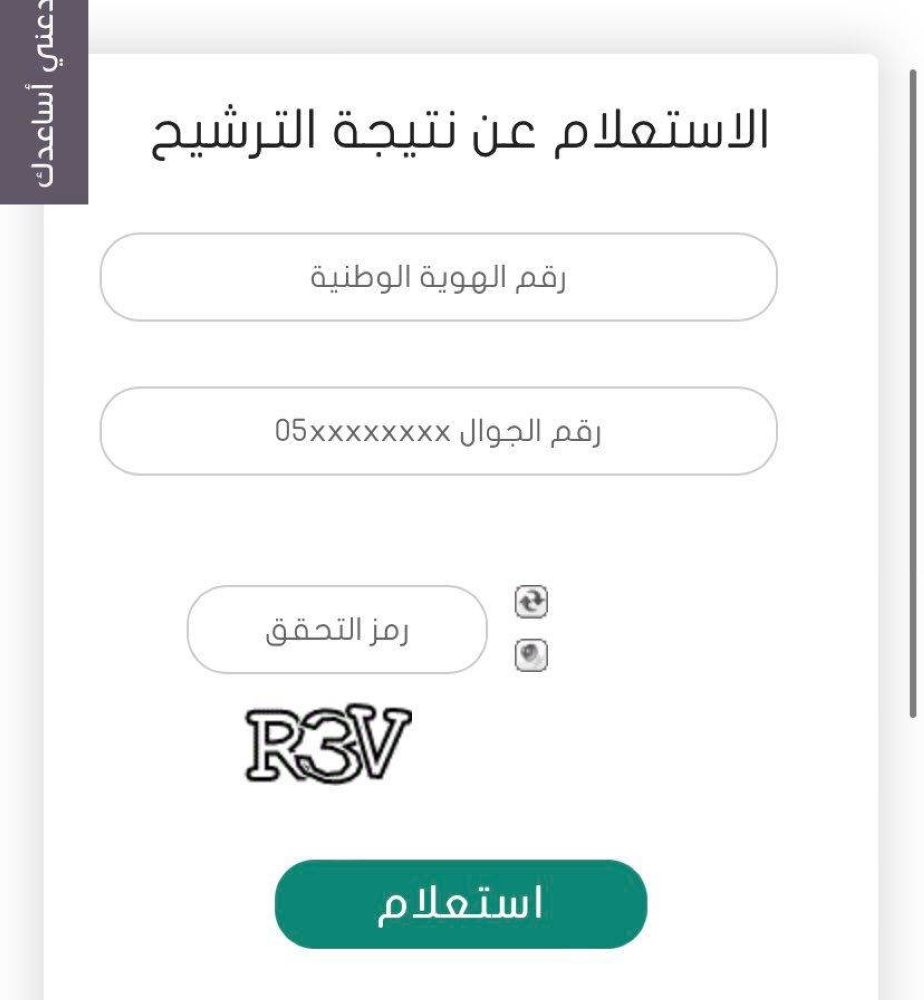Select the رقم الهوية الوطنية input
The width and height of the screenshot is (924, 1000).
pyautogui.click(x=438, y=277)
